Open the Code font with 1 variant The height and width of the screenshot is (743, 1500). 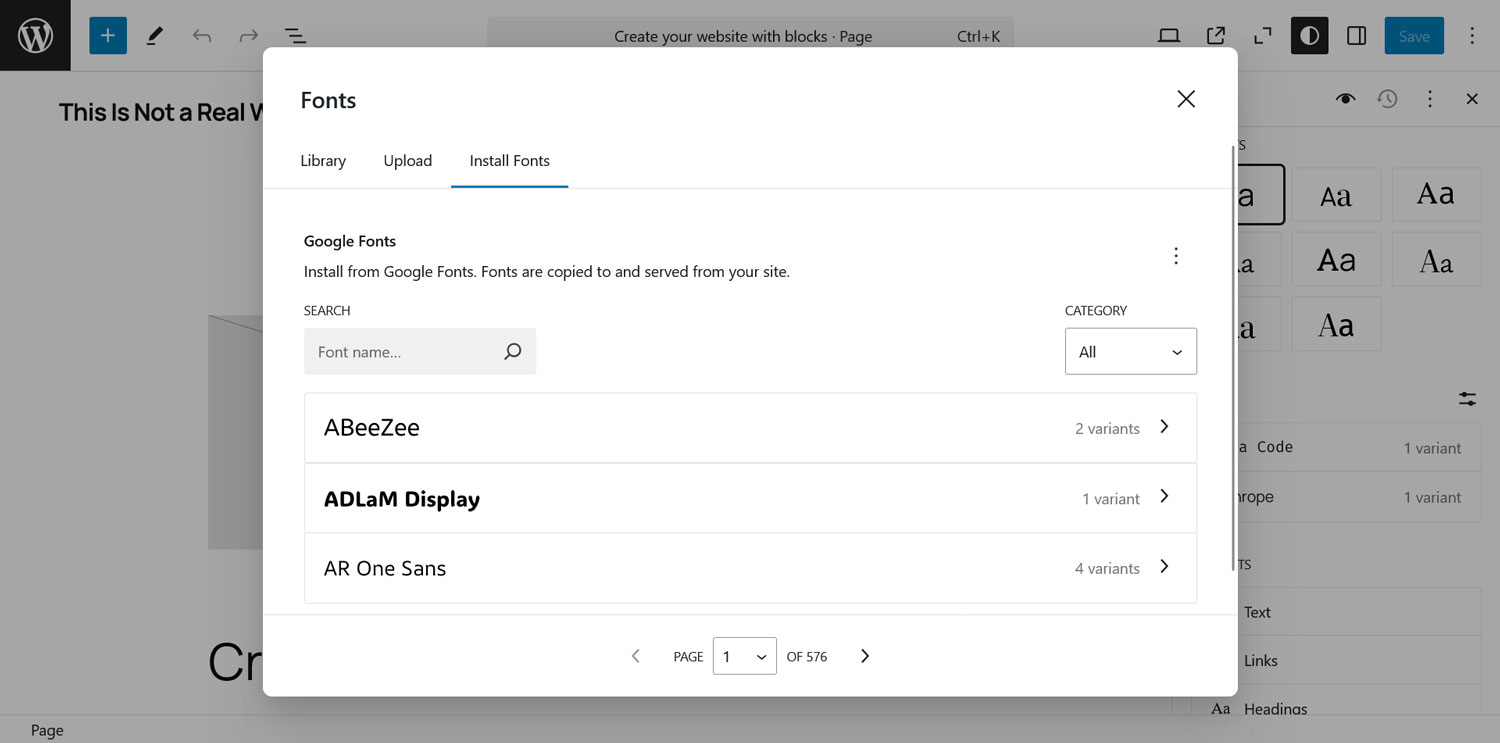1359,448
